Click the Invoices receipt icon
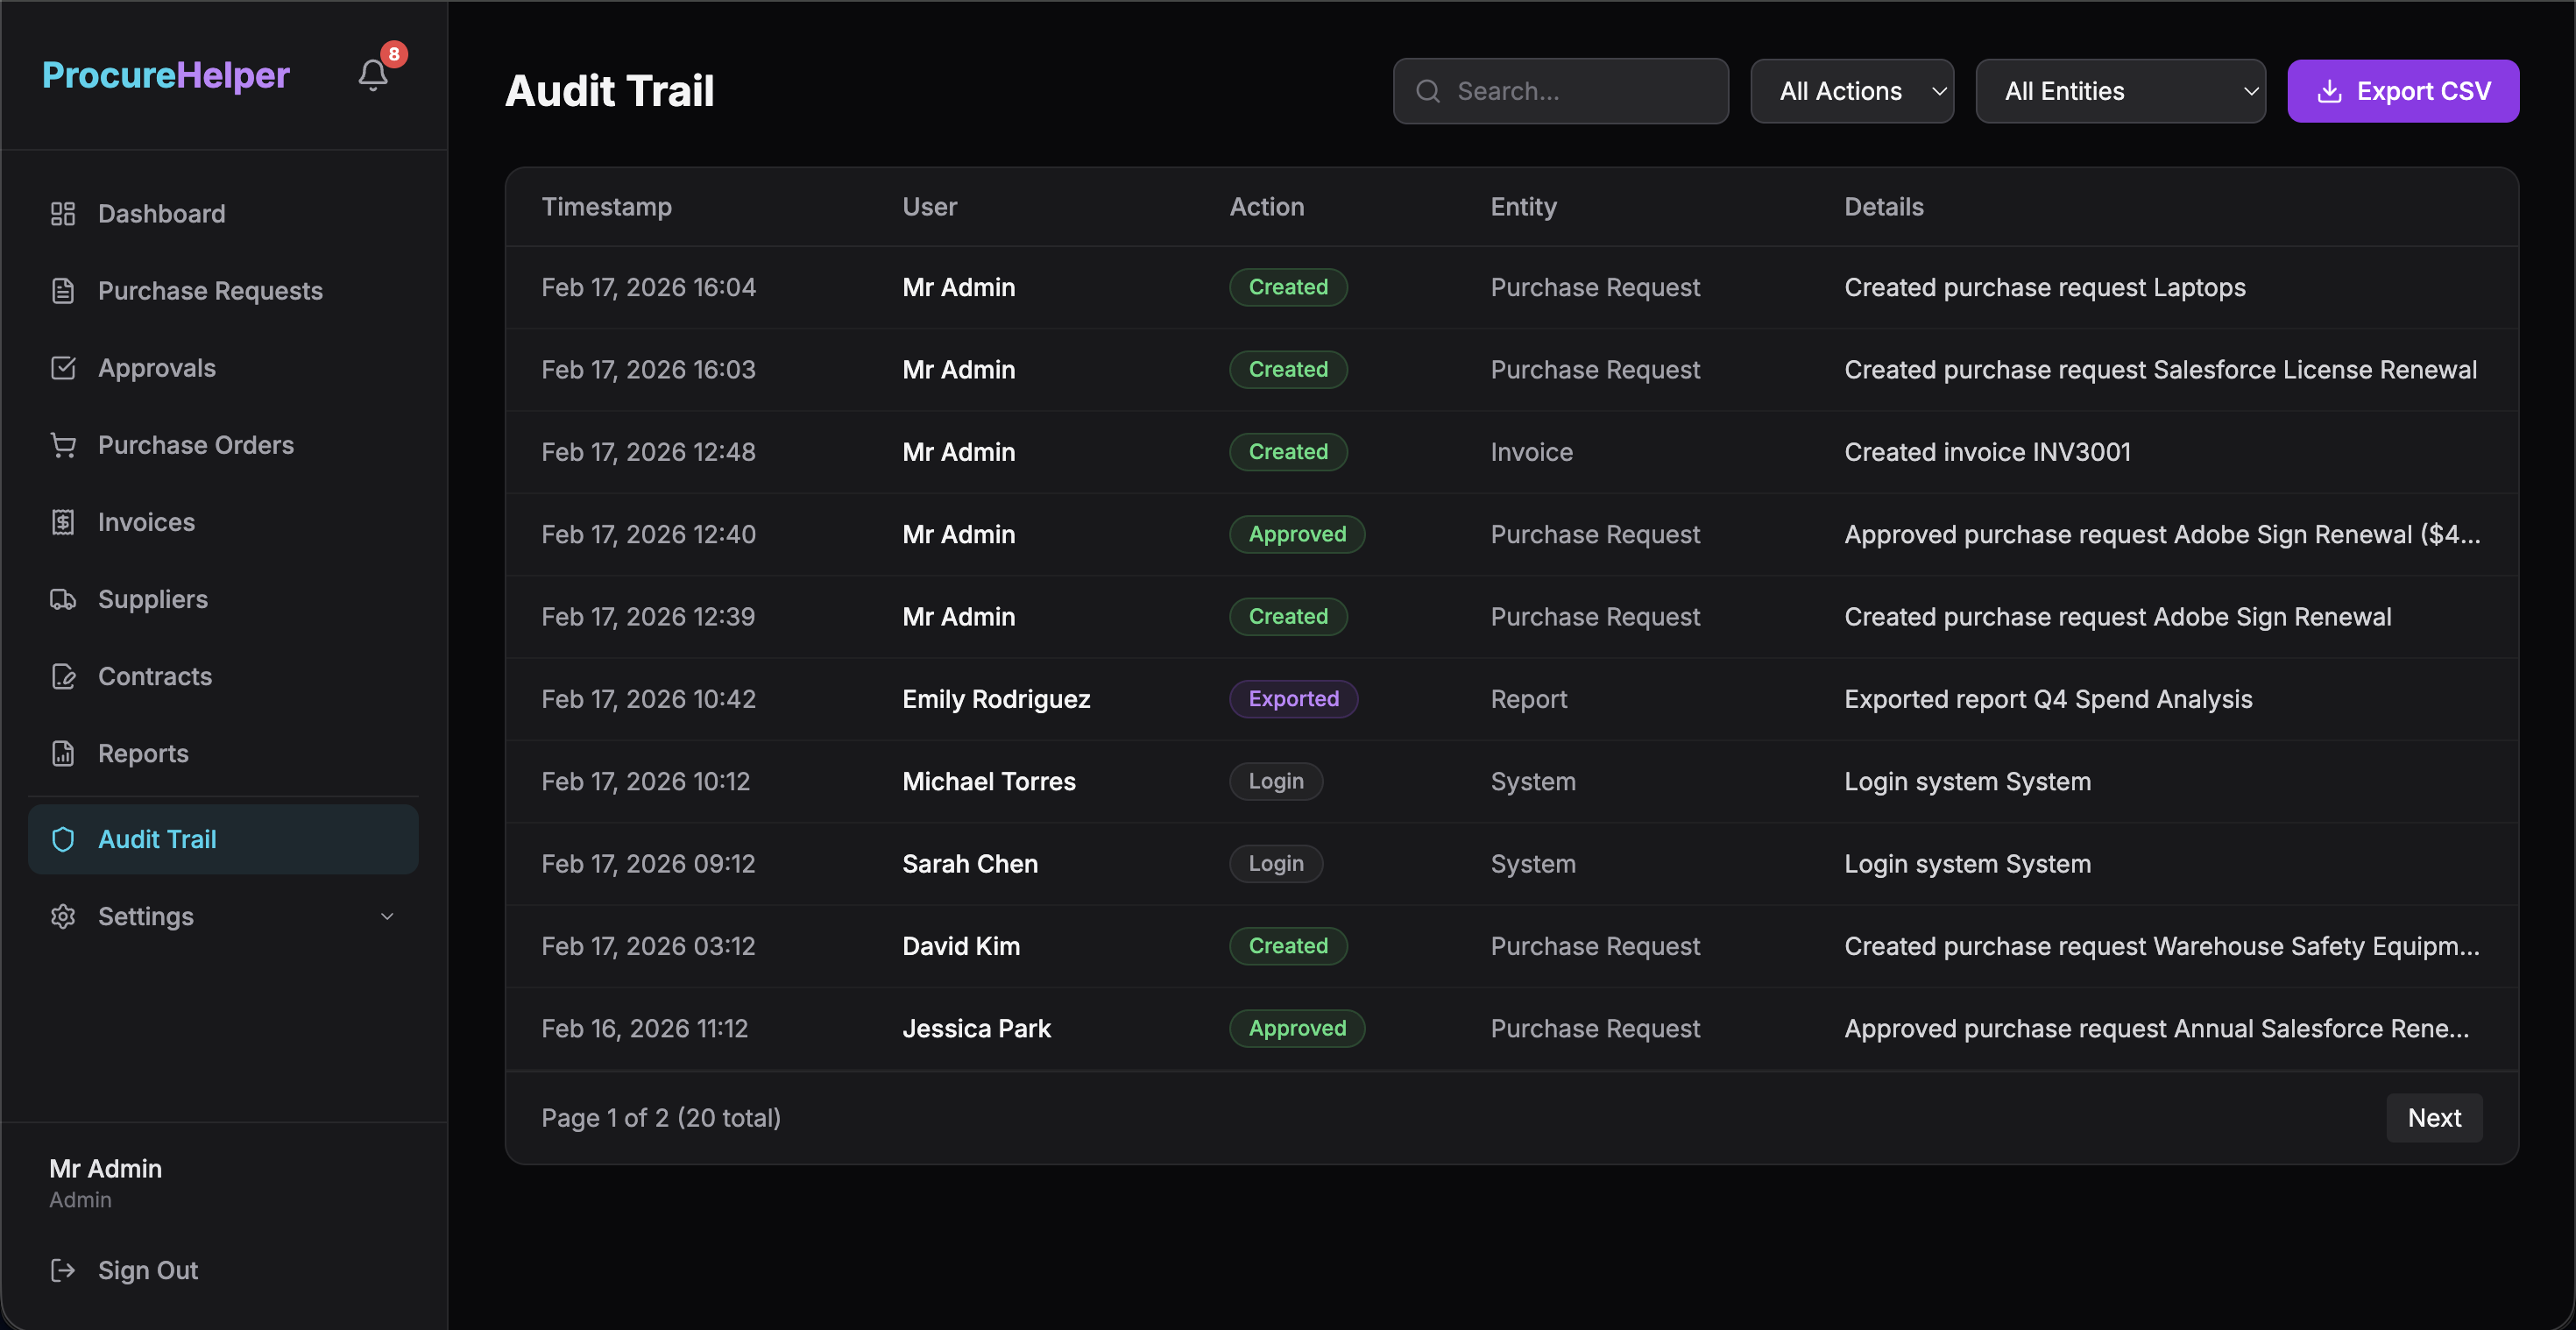 tap(63, 522)
